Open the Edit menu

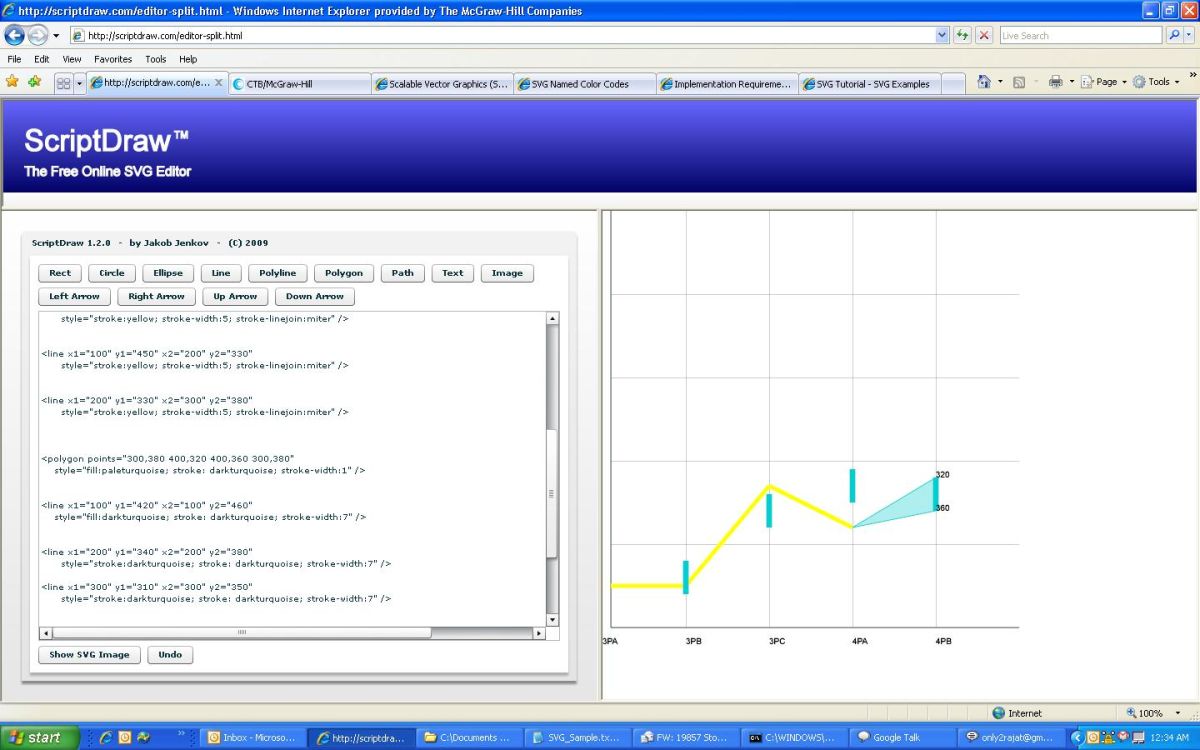[x=42, y=59]
